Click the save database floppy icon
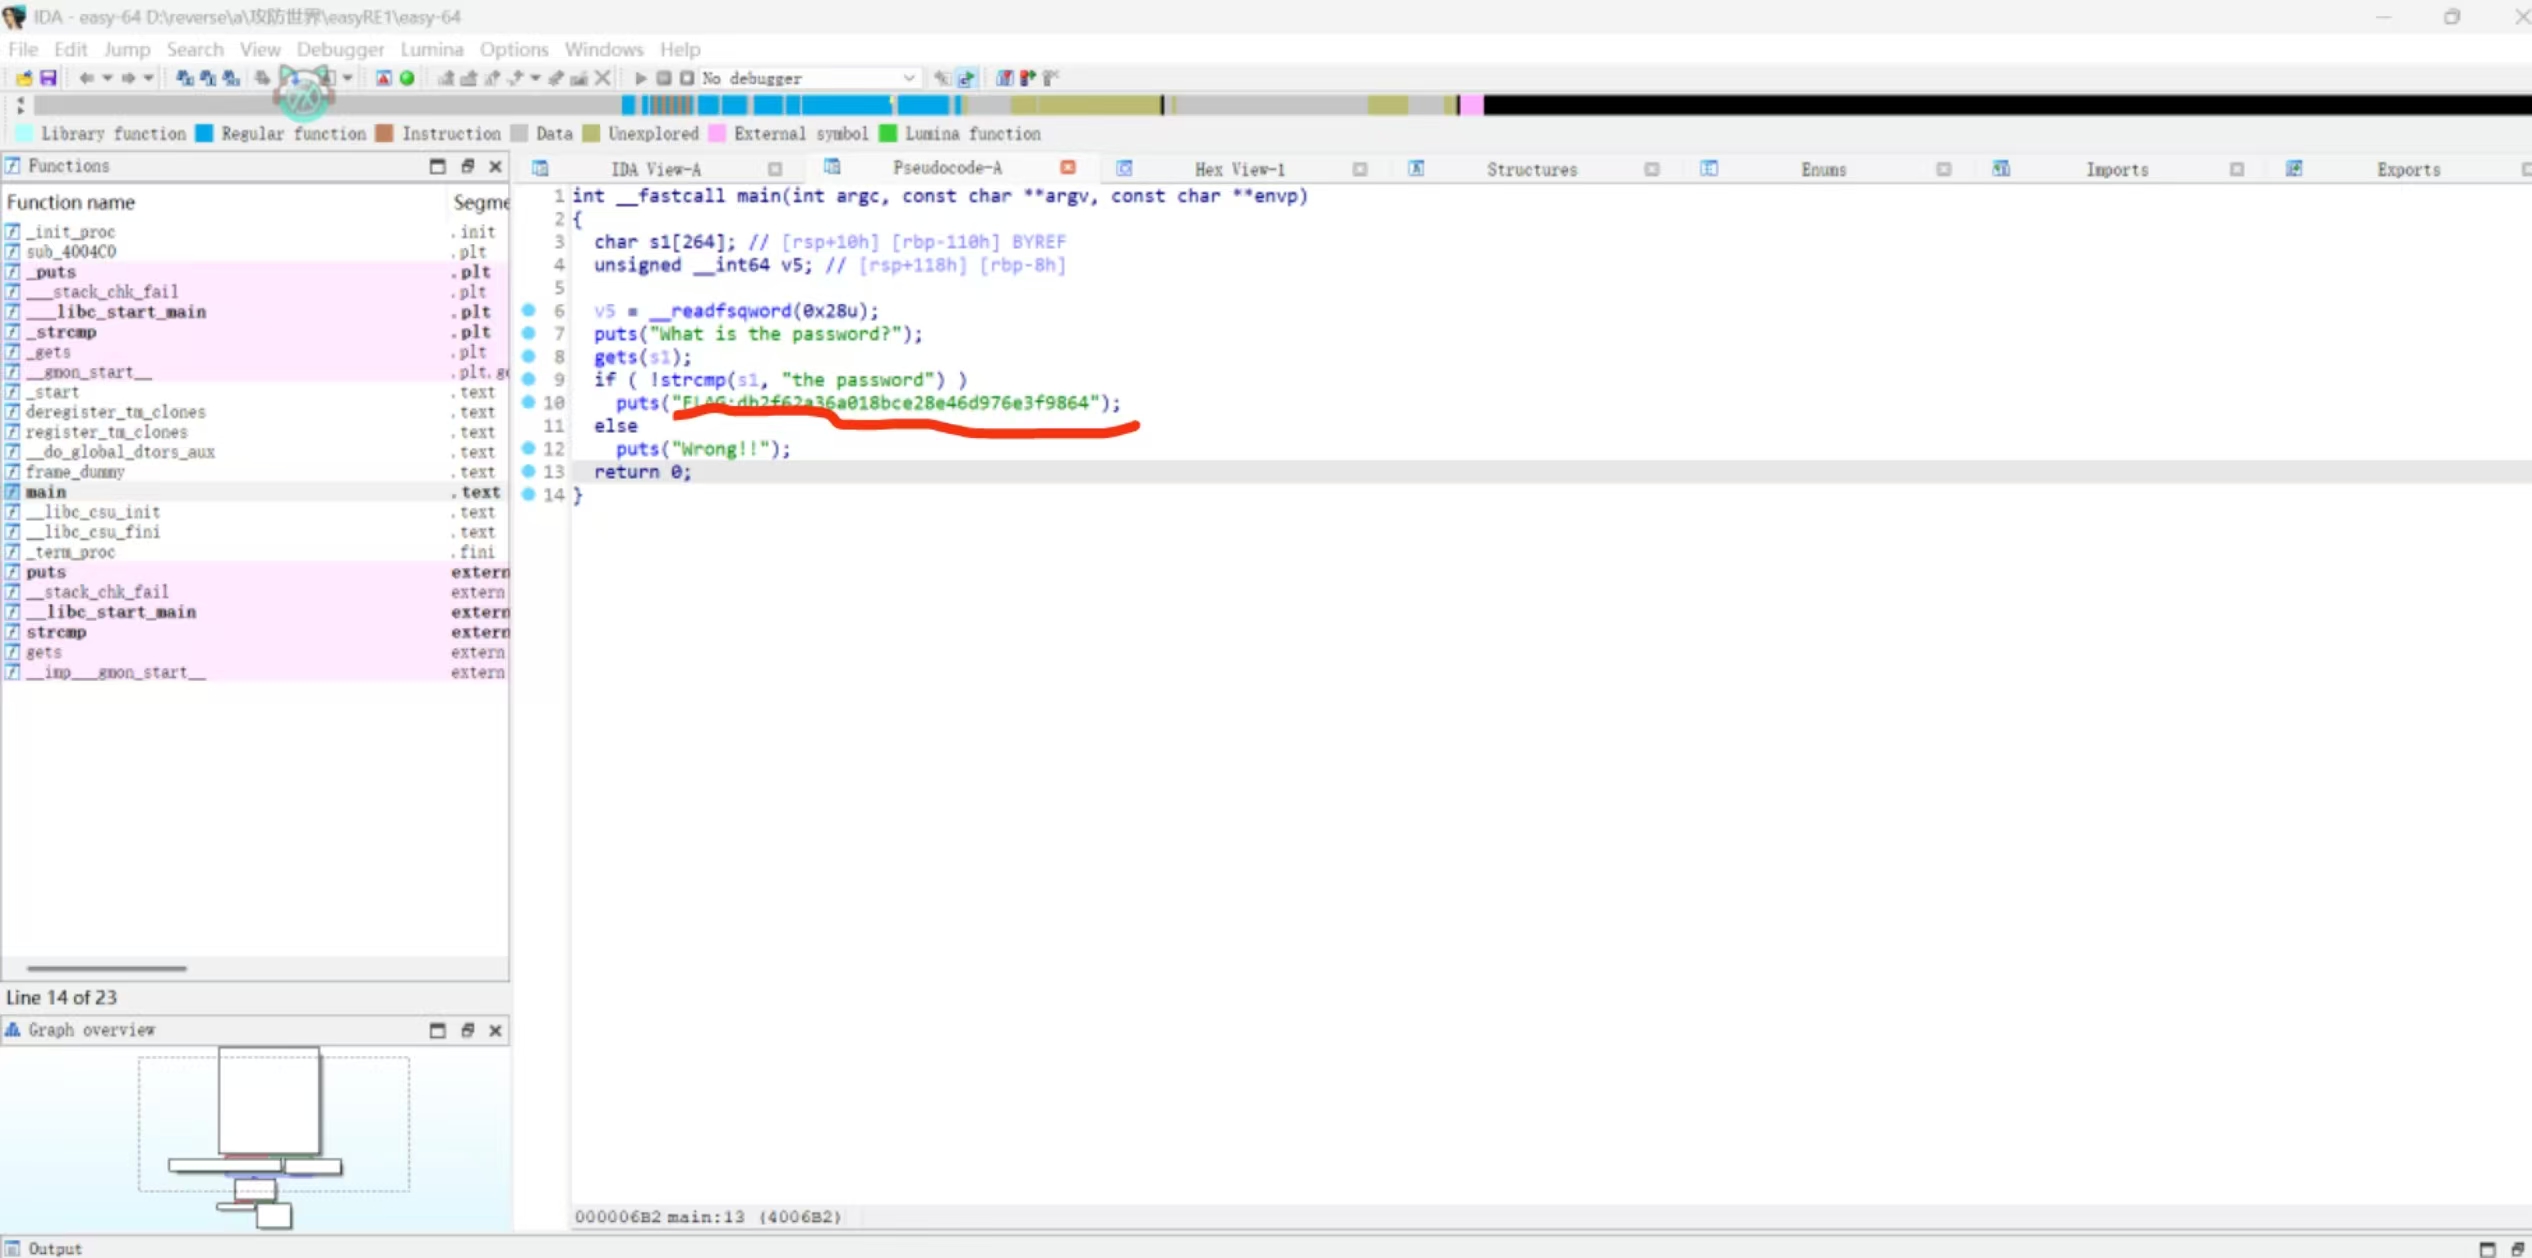Image resolution: width=2532 pixels, height=1258 pixels. click(48, 78)
